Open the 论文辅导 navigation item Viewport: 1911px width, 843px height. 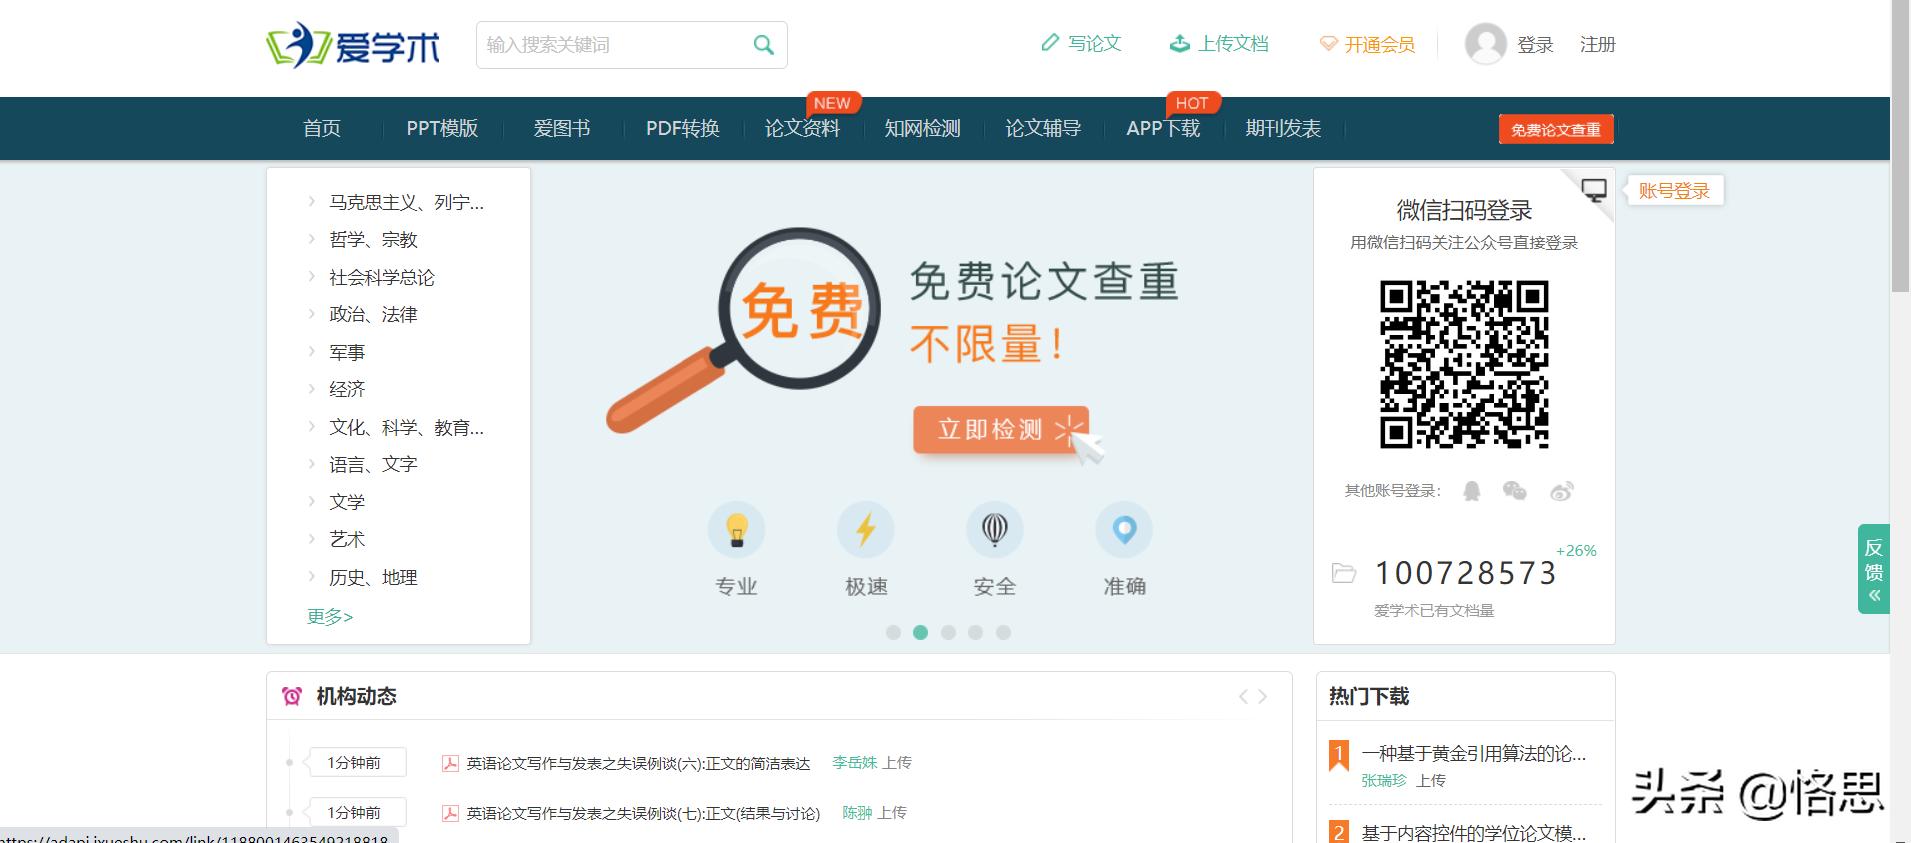(1043, 129)
